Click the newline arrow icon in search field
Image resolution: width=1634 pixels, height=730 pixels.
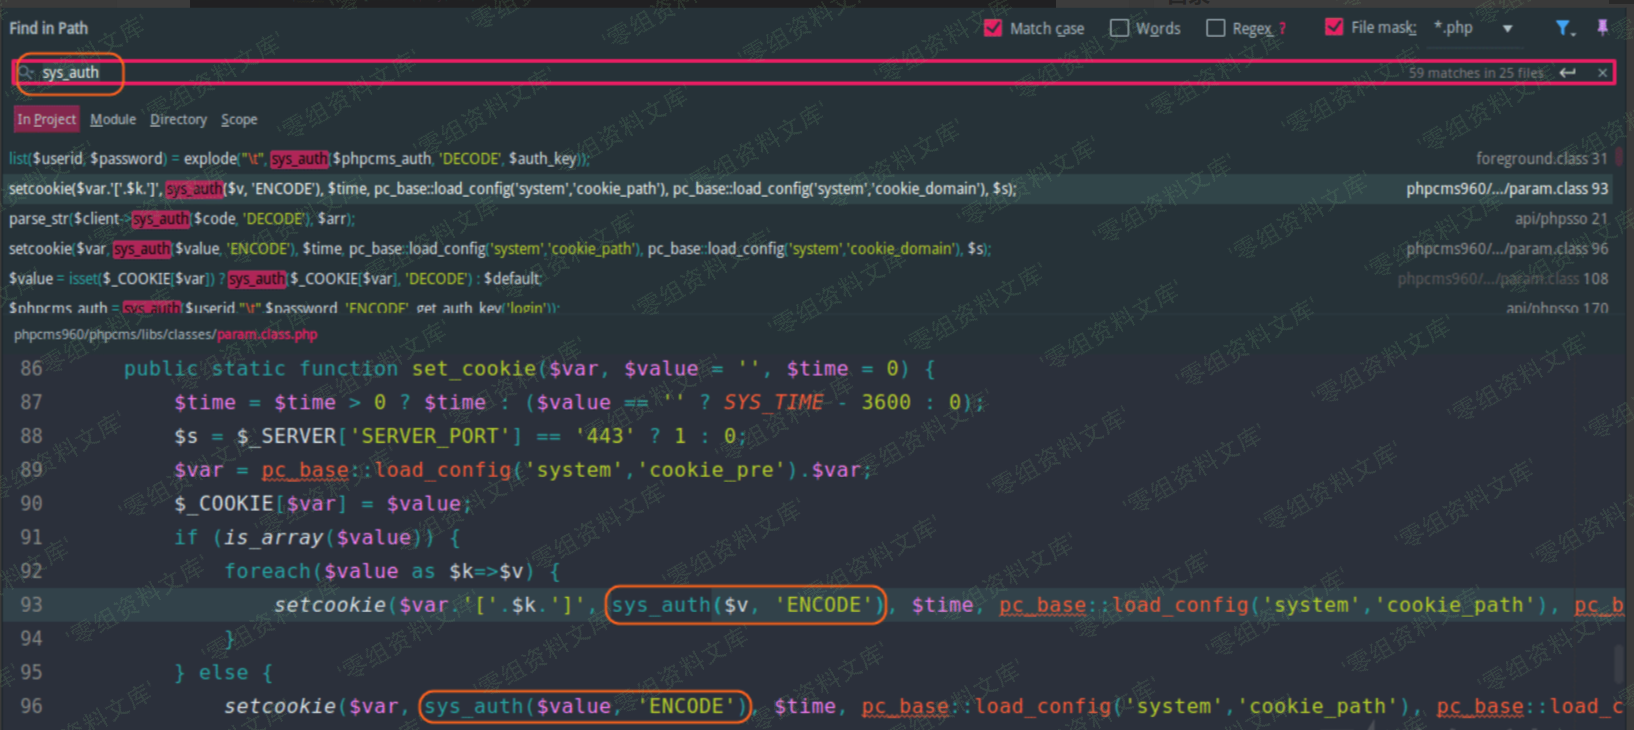1568,73
